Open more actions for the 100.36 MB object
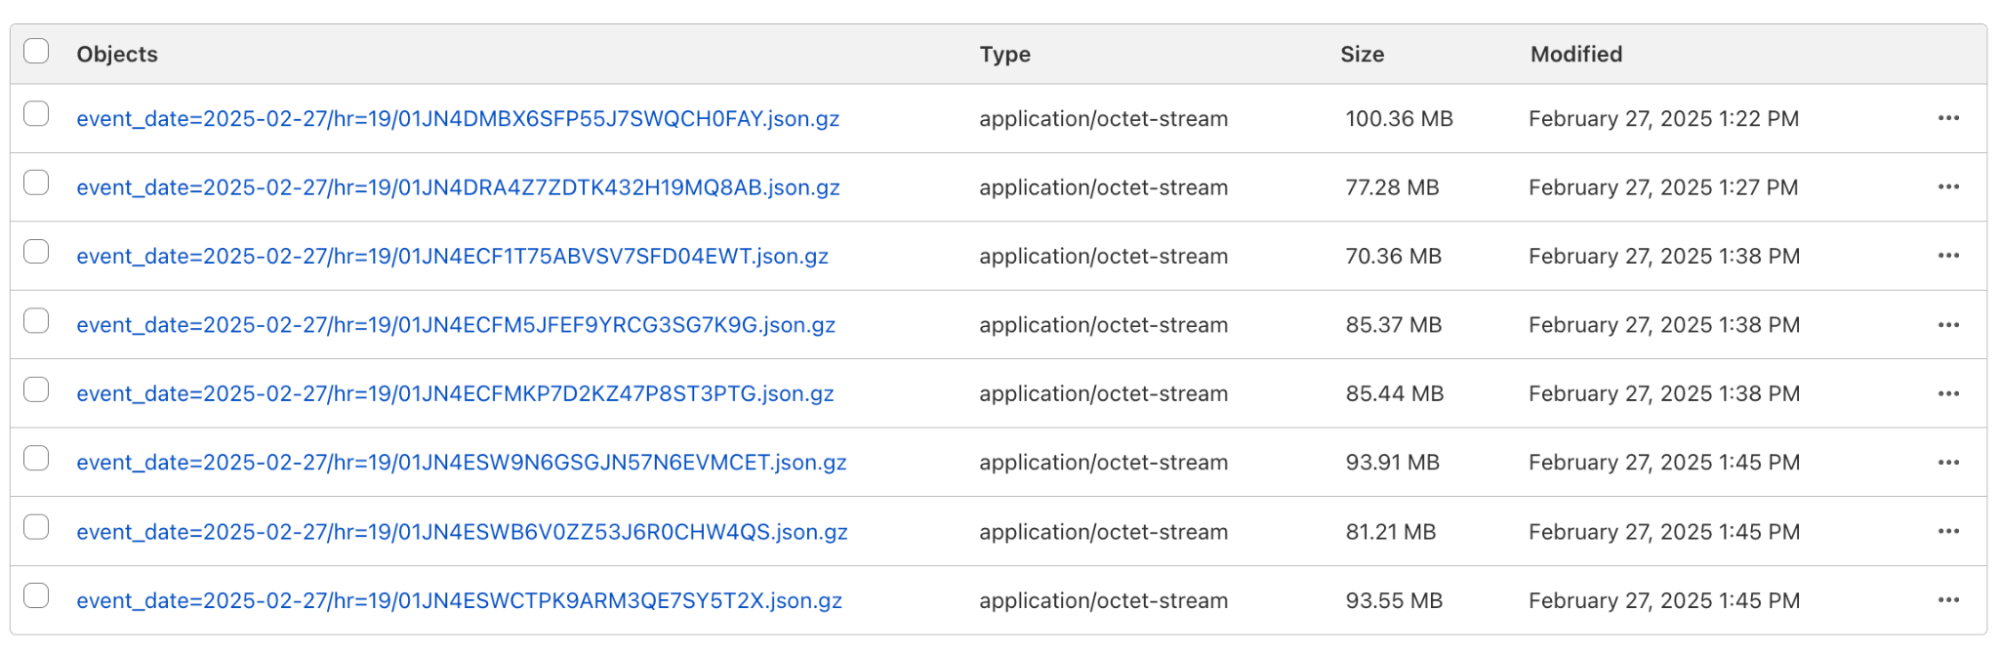 [x=1947, y=118]
